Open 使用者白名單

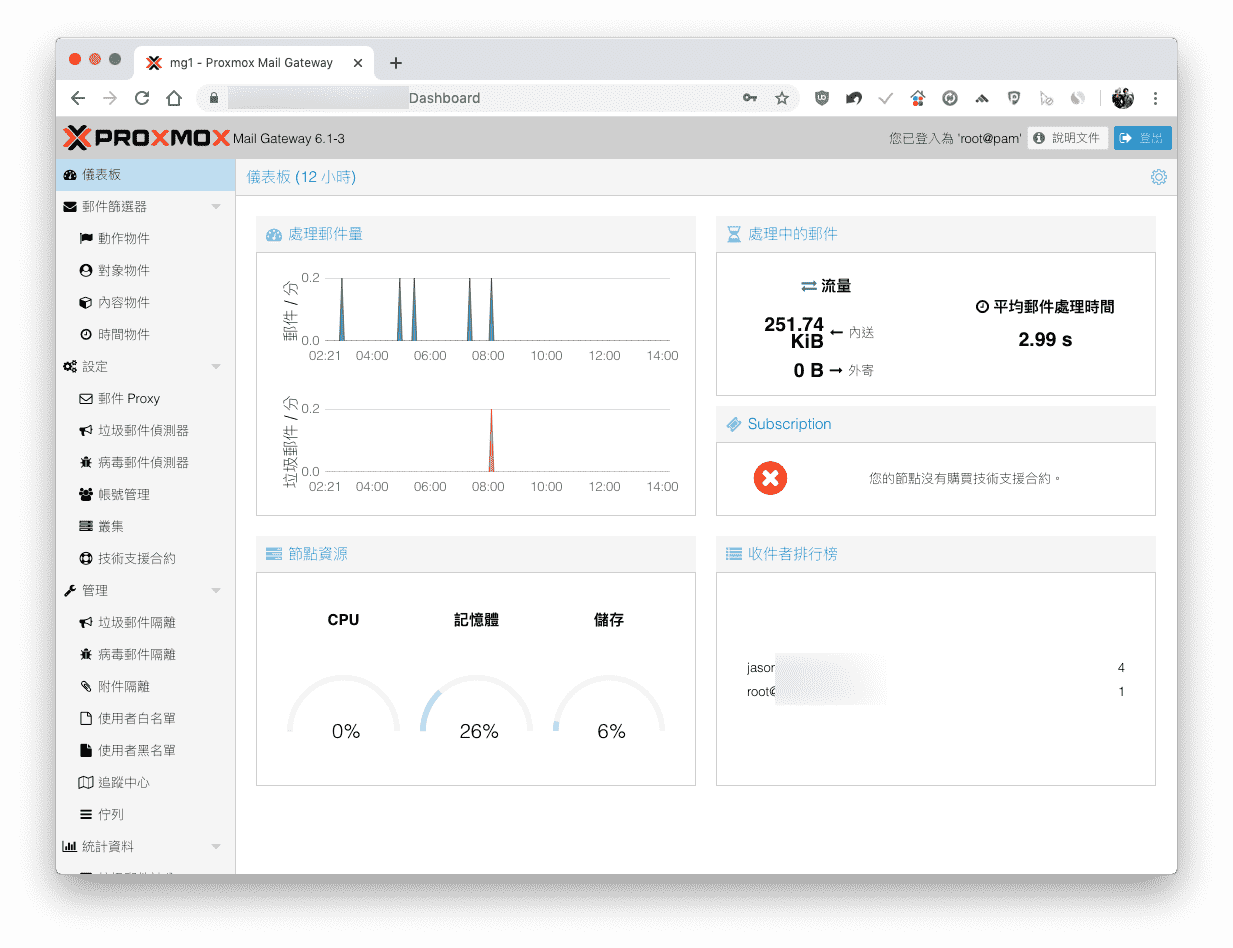click(x=146, y=718)
